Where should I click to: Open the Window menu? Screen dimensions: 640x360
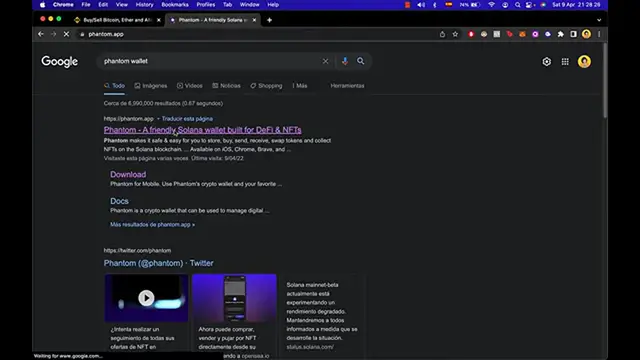(x=249, y=5)
